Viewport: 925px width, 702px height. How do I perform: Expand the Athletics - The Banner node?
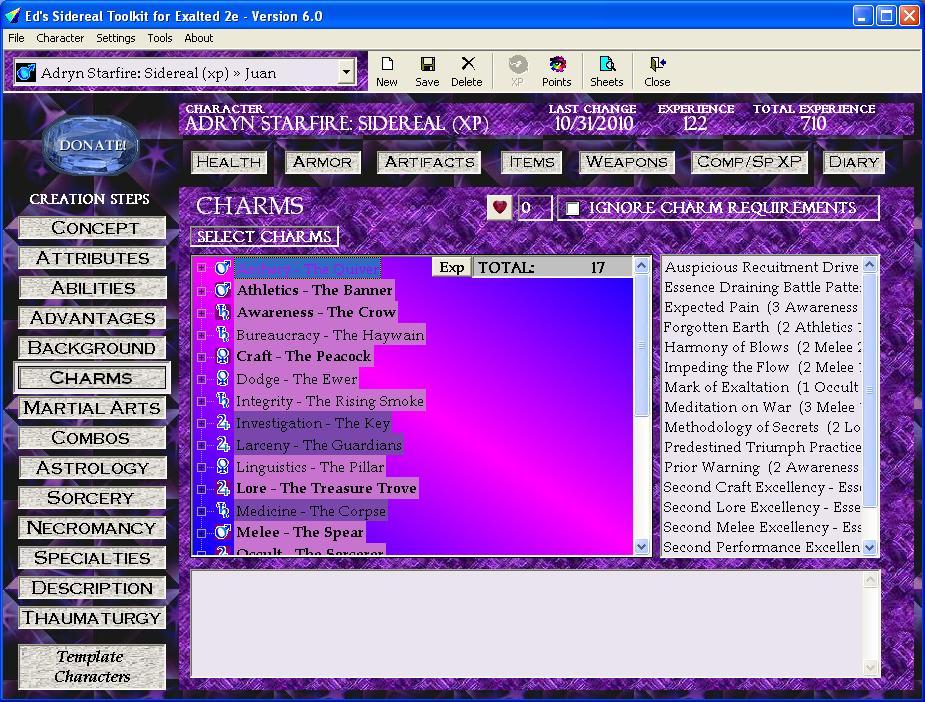[x=202, y=290]
